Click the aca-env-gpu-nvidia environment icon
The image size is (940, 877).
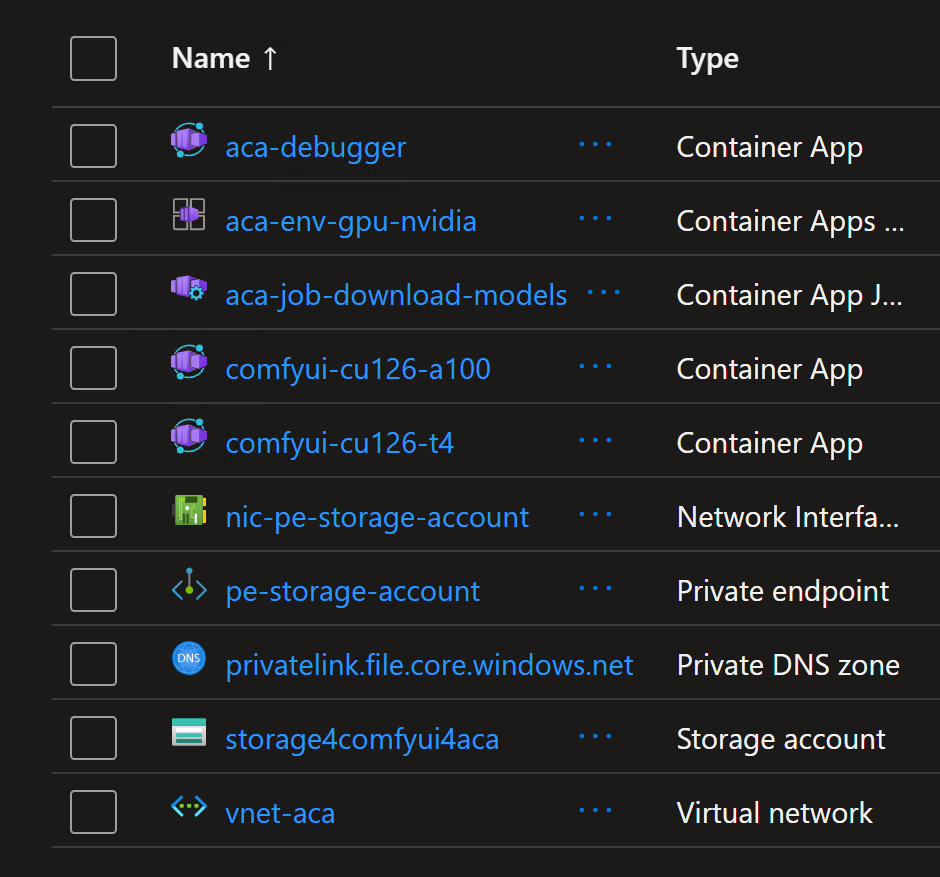[189, 214]
